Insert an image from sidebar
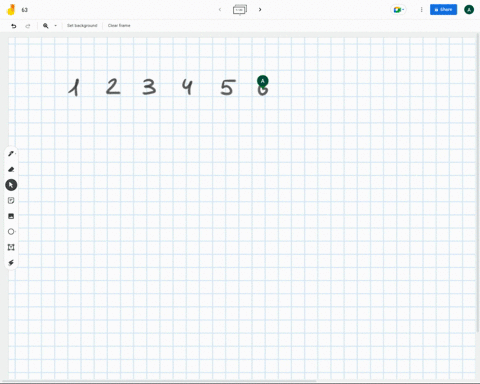This screenshot has height=384, width=480. (x=11, y=216)
